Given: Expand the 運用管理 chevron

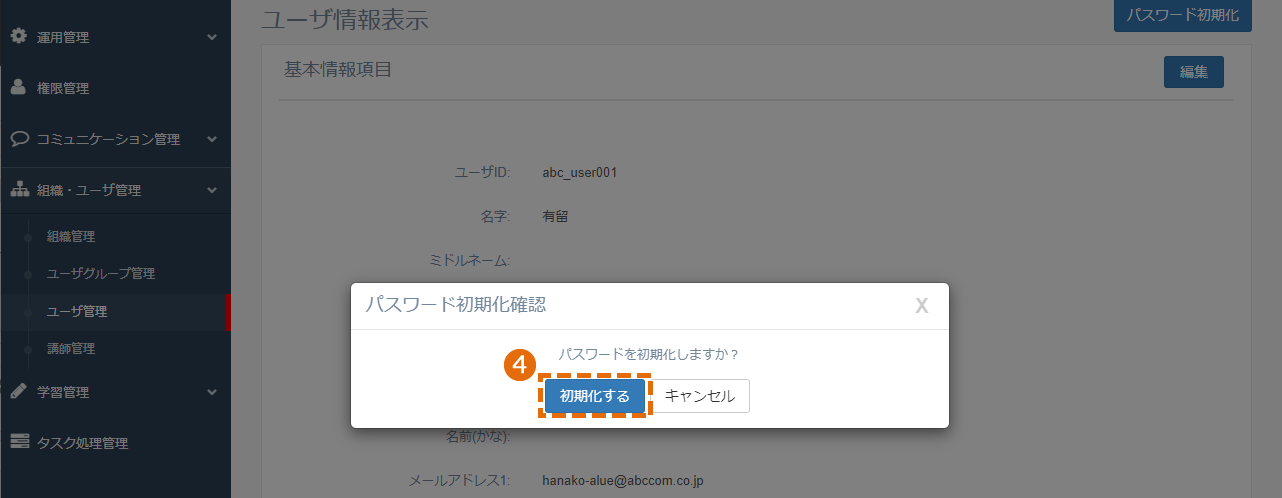Looking at the screenshot, I should 212,37.
